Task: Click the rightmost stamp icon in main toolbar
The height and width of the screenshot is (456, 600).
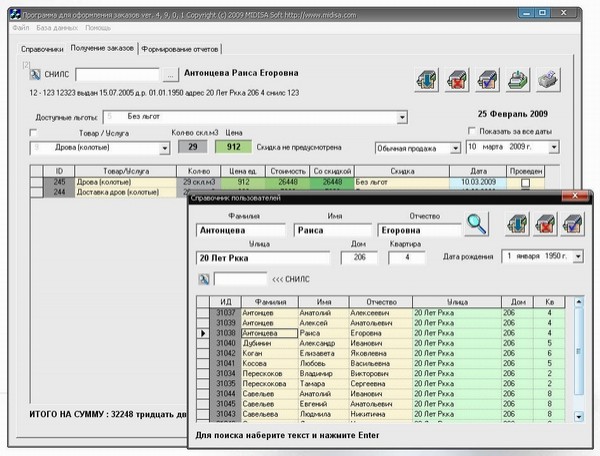Action: click(548, 81)
